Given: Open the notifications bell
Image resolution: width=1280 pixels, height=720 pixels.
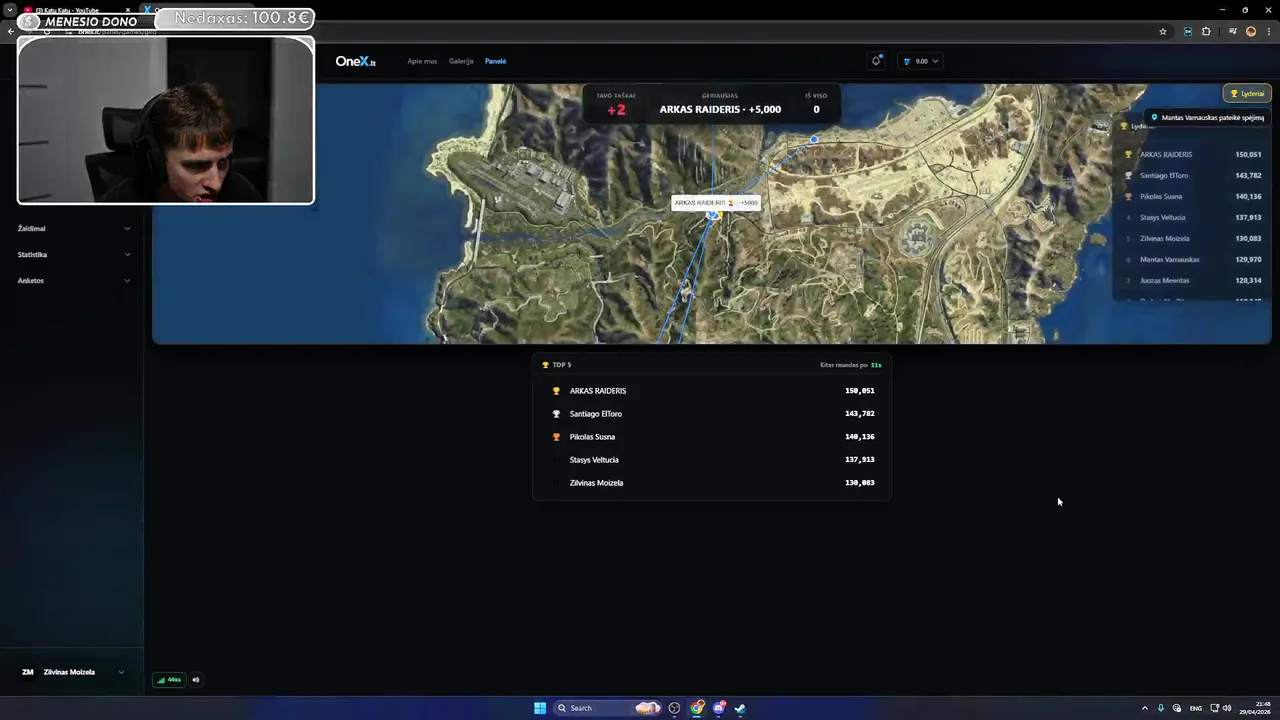Looking at the screenshot, I should (876, 61).
